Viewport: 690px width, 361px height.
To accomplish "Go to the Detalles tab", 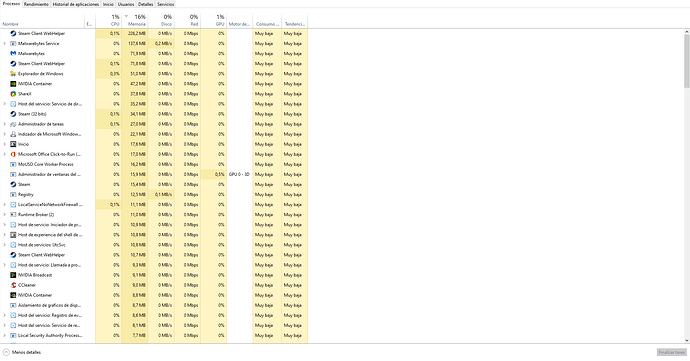I will point(146,4).
